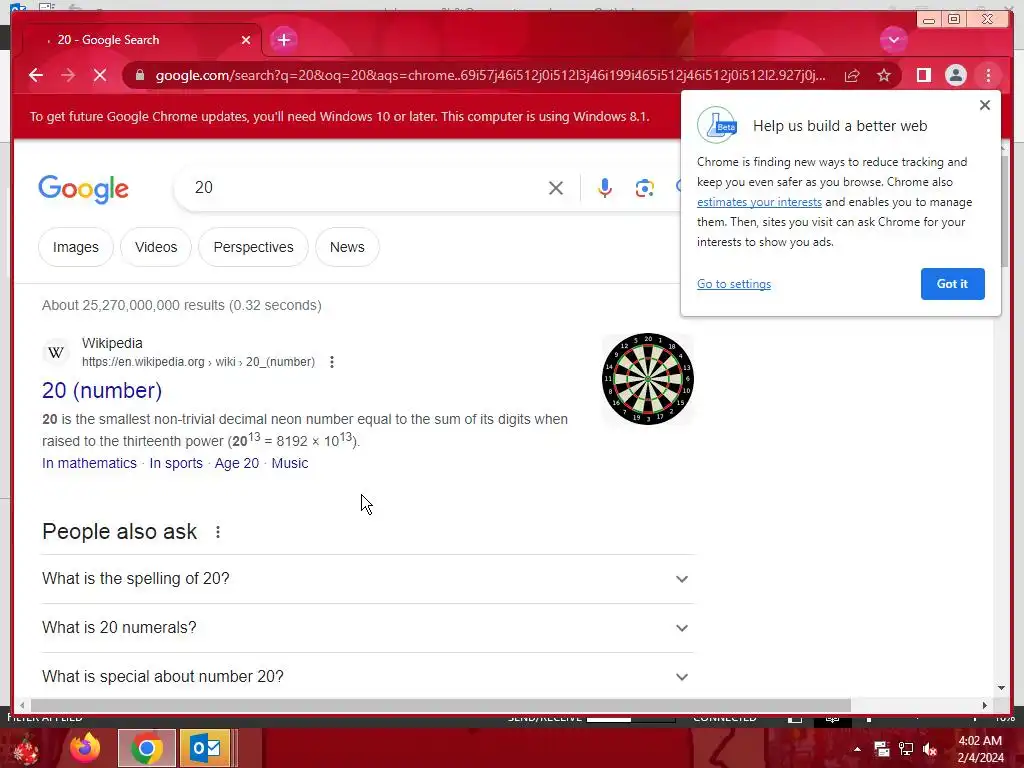Filter results by Perspectives

coord(253,247)
